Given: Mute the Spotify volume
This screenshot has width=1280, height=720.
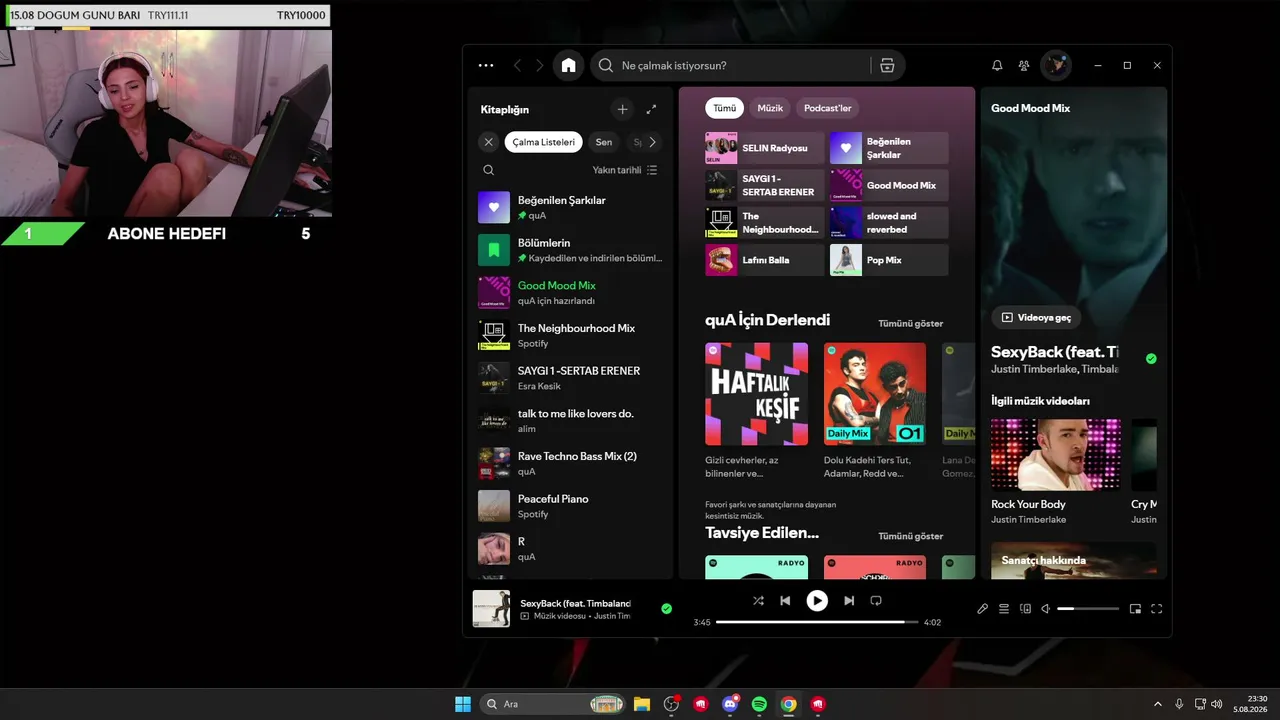Looking at the screenshot, I should click(1046, 609).
